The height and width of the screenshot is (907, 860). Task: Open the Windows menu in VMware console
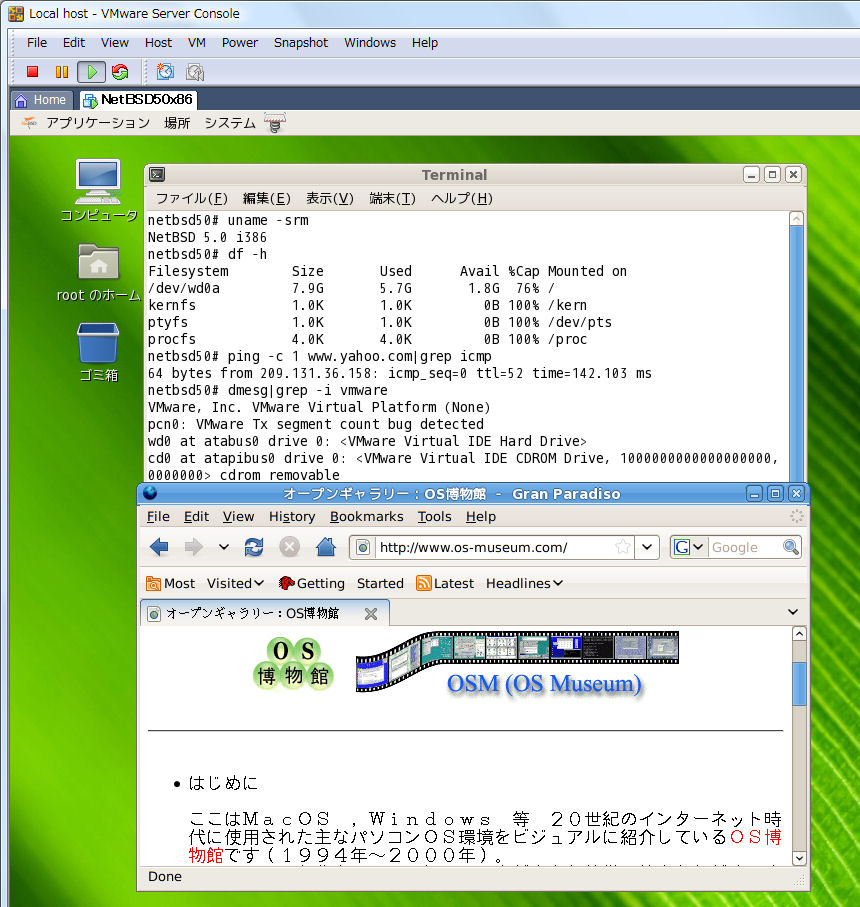(370, 43)
